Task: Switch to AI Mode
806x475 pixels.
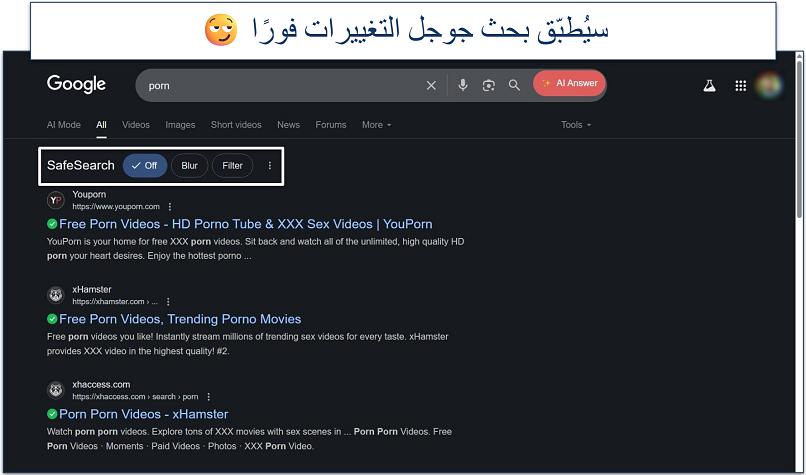Action: coord(63,125)
